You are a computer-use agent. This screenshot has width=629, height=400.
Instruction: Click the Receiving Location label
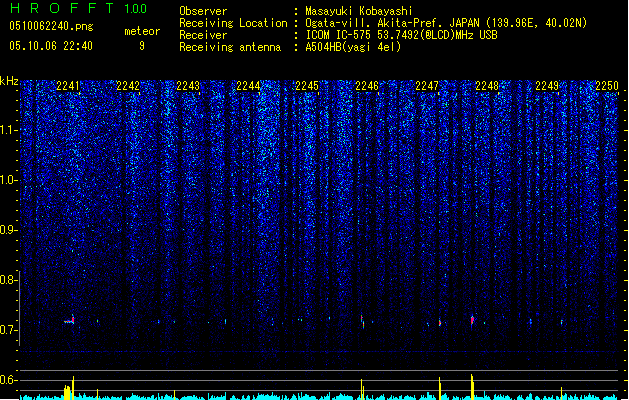[233, 23]
